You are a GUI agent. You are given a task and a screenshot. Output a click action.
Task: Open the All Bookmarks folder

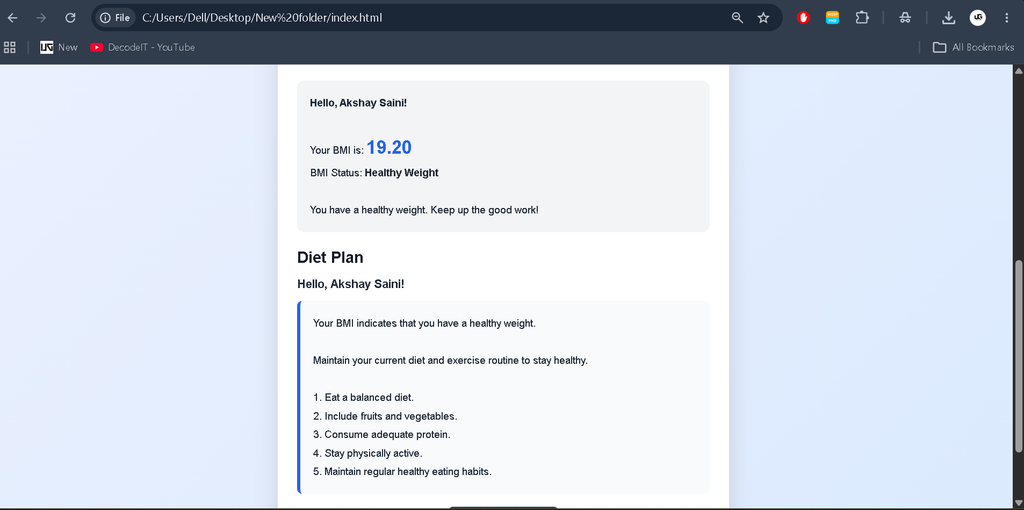[973, 47]
